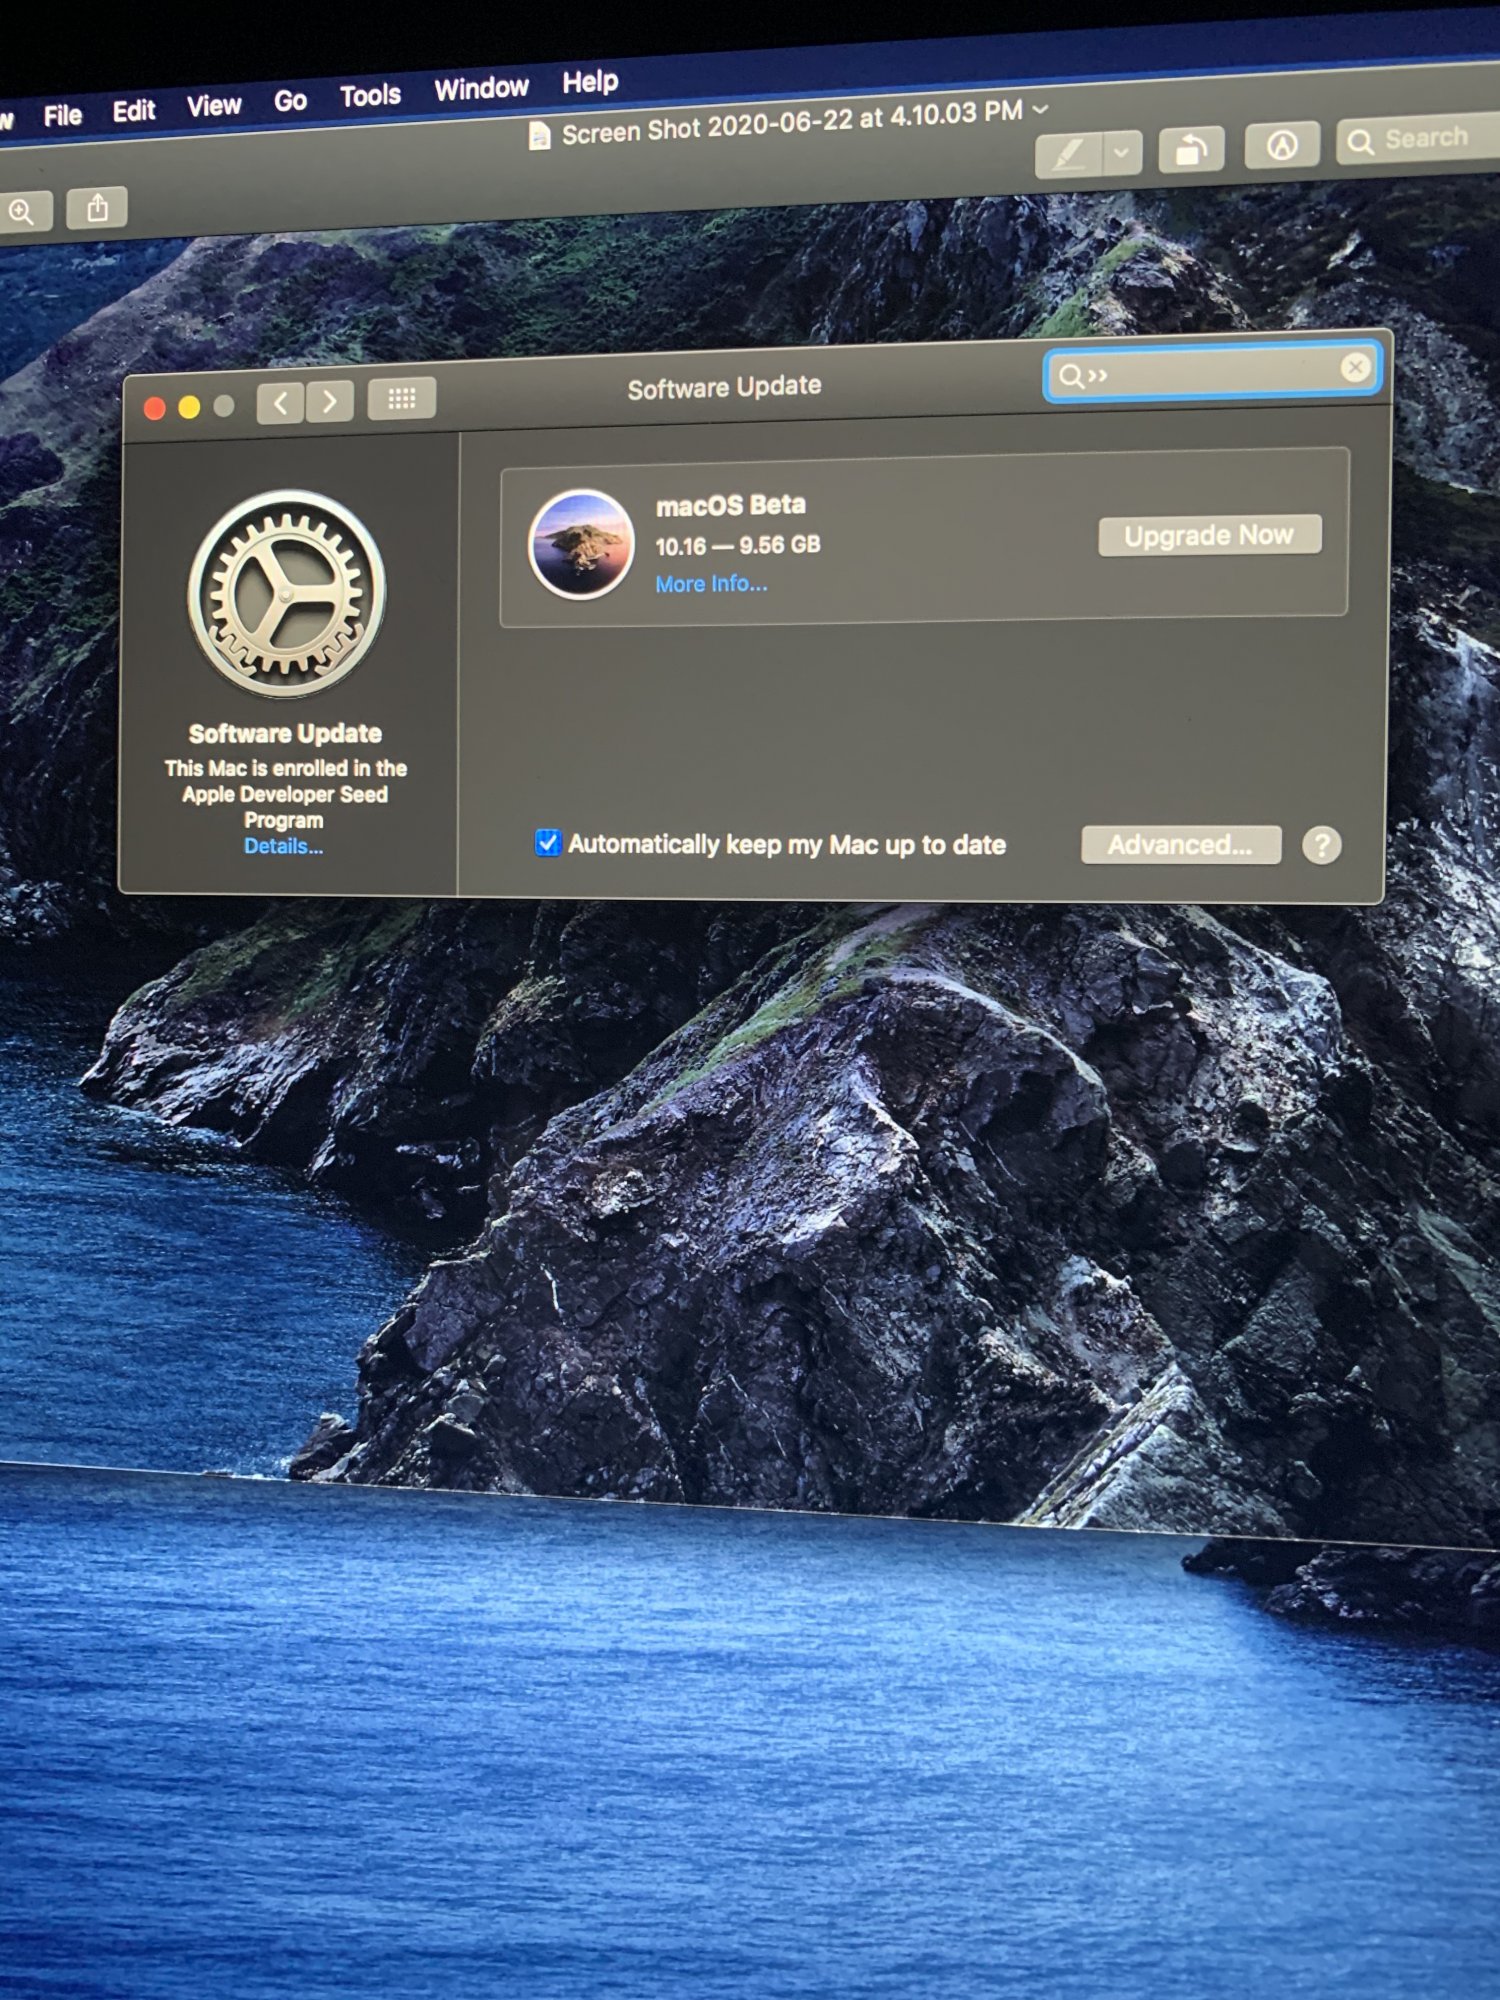The height and width of the screenshot is (2000, 1500).
Task: Toggle Automatically keep my Mac up to date
Action: coord(547,843)
